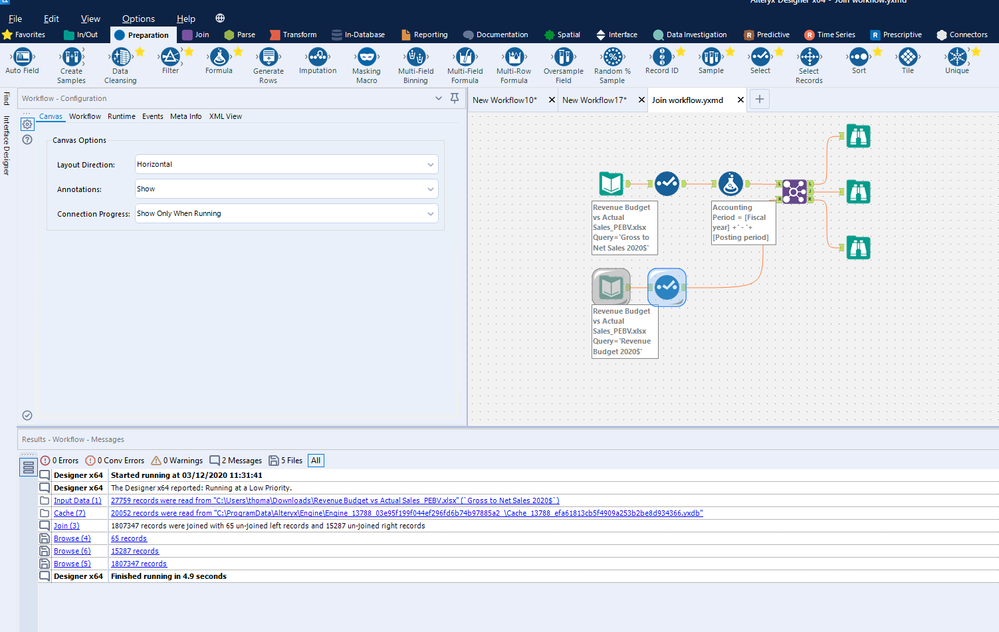The image size is (999, 632).
Task: Open the 65 records link
Action: [129, 538]
